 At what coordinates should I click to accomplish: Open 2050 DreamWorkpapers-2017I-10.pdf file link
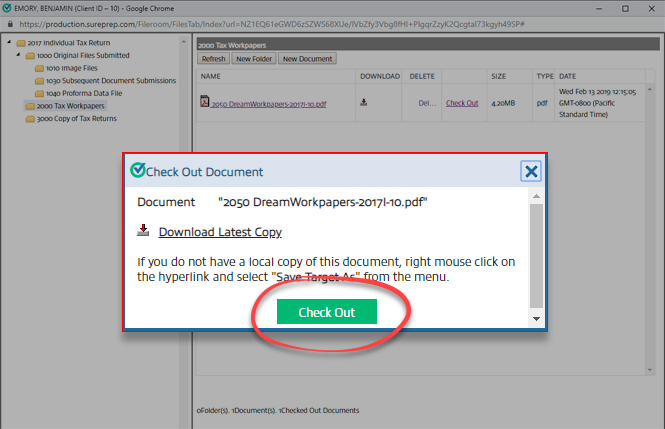point(269,104)
